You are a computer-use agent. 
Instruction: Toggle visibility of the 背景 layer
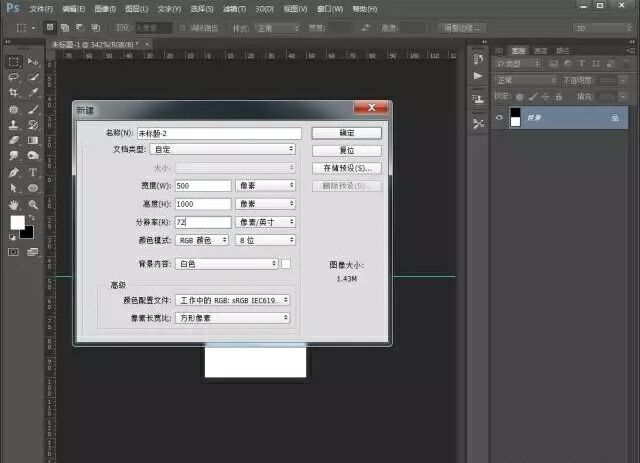point(500,117)
